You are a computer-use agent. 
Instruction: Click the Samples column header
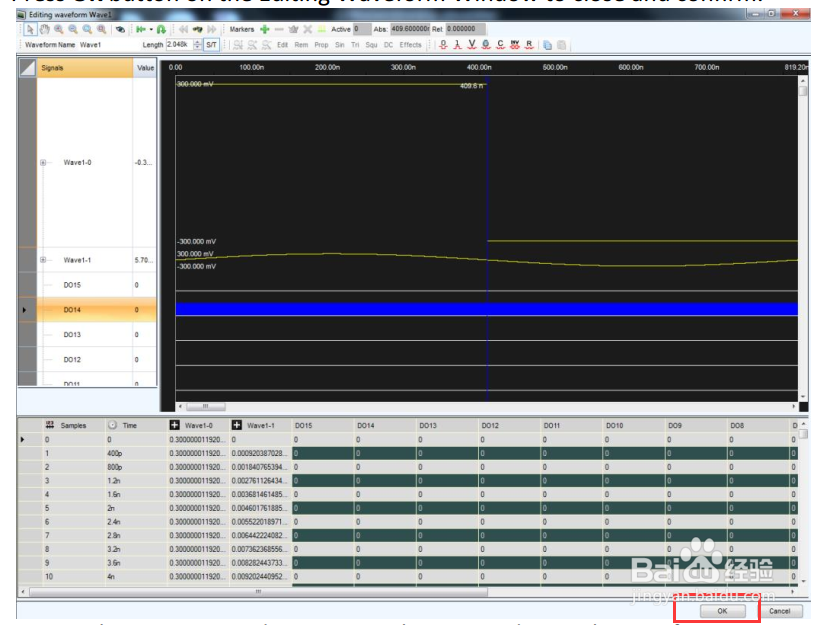click(73, 425)
